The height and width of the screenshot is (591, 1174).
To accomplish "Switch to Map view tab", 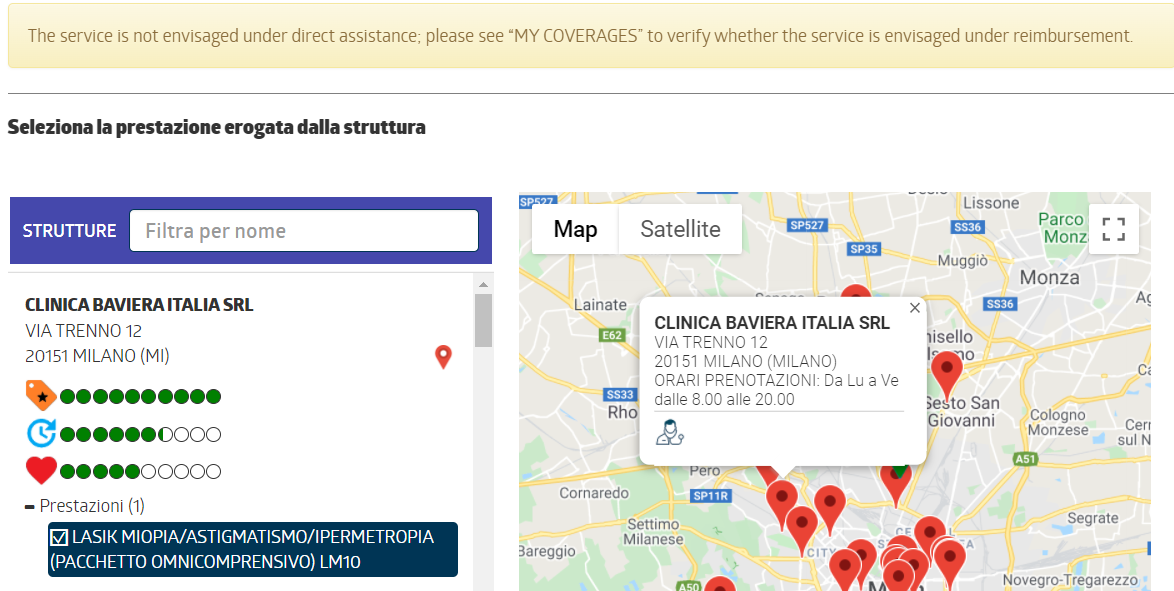I will (575, 229).
